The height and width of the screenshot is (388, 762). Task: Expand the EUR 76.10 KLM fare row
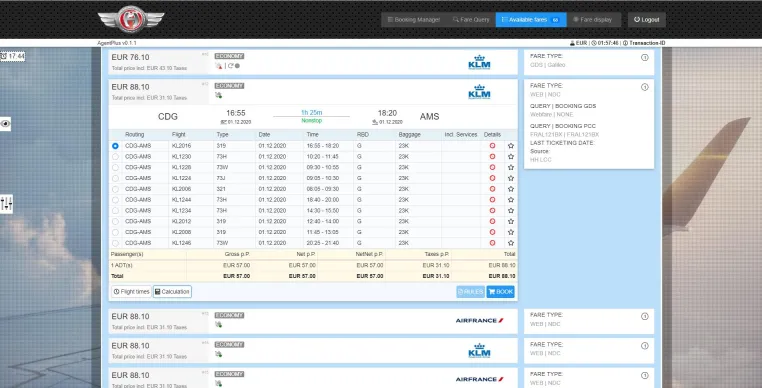313,62
